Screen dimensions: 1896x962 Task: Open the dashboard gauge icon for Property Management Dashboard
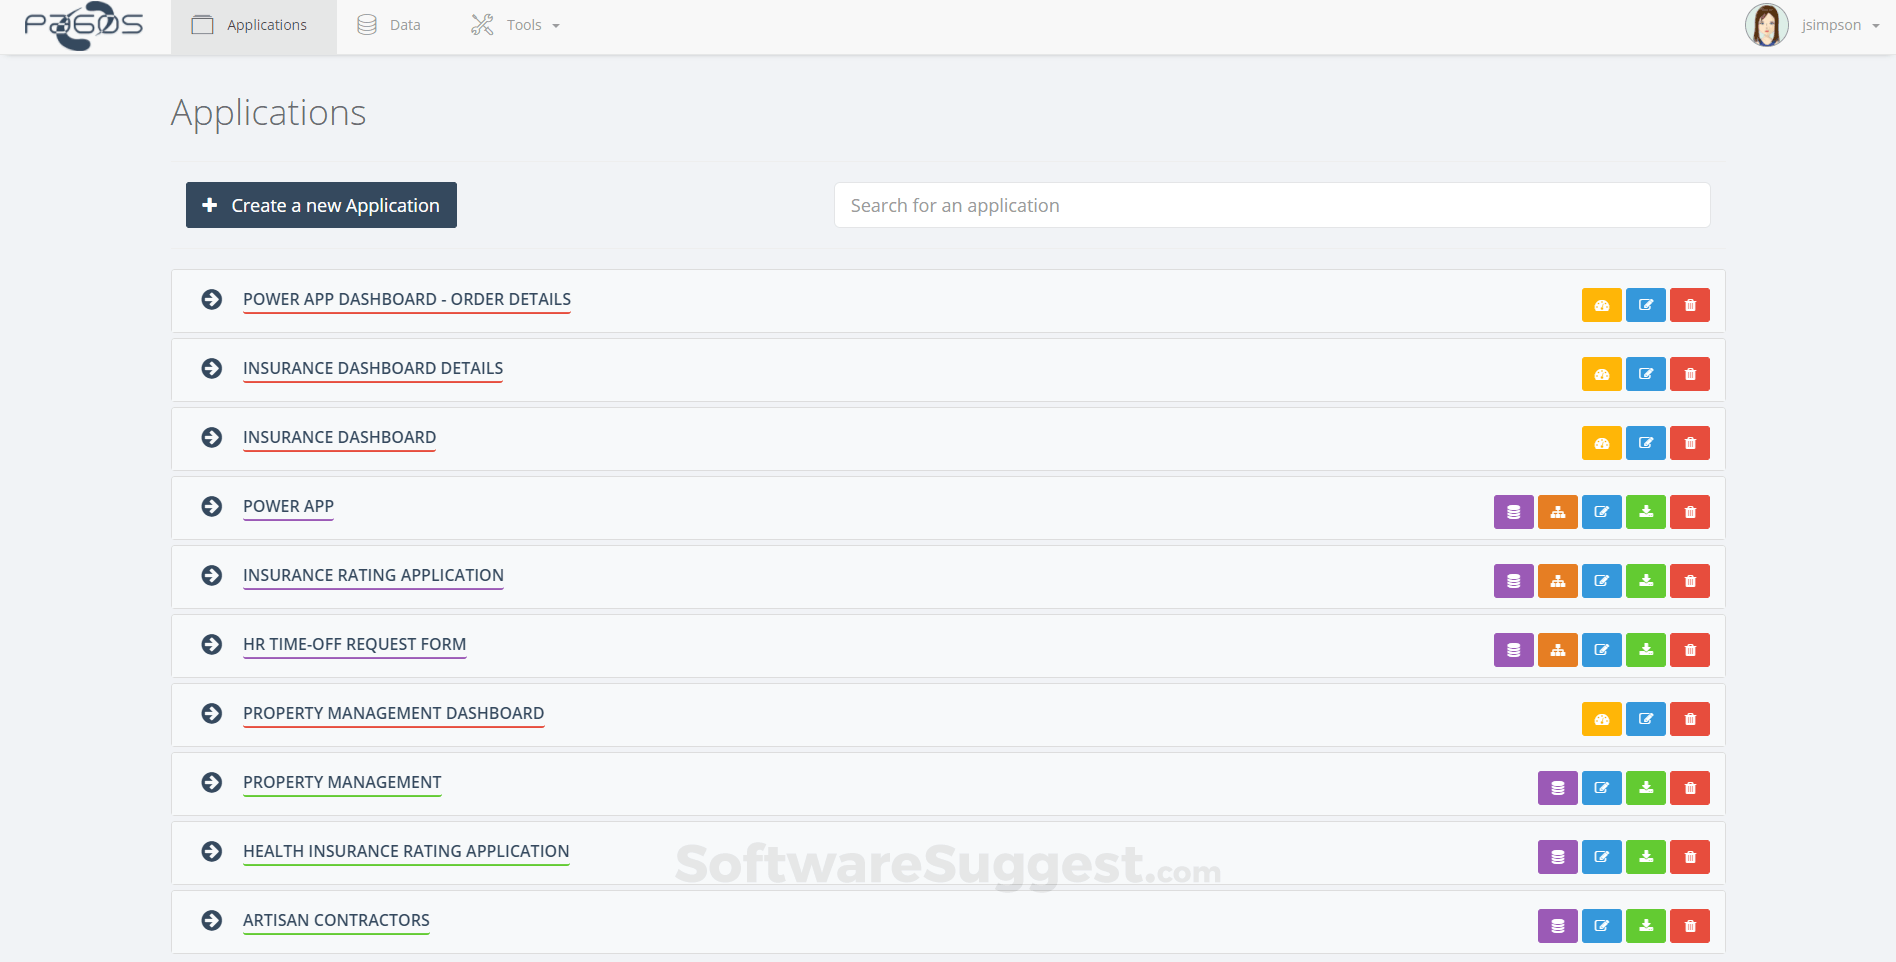pos(1601,718)
